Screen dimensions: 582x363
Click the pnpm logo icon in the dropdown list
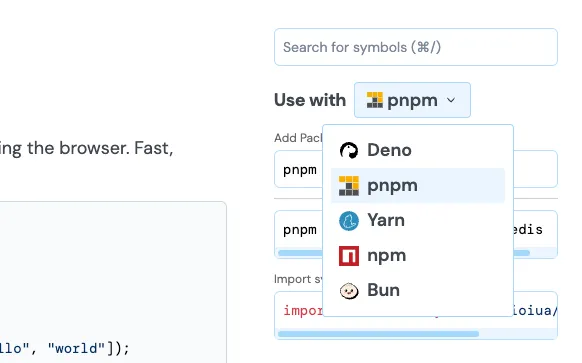[349, 186]
